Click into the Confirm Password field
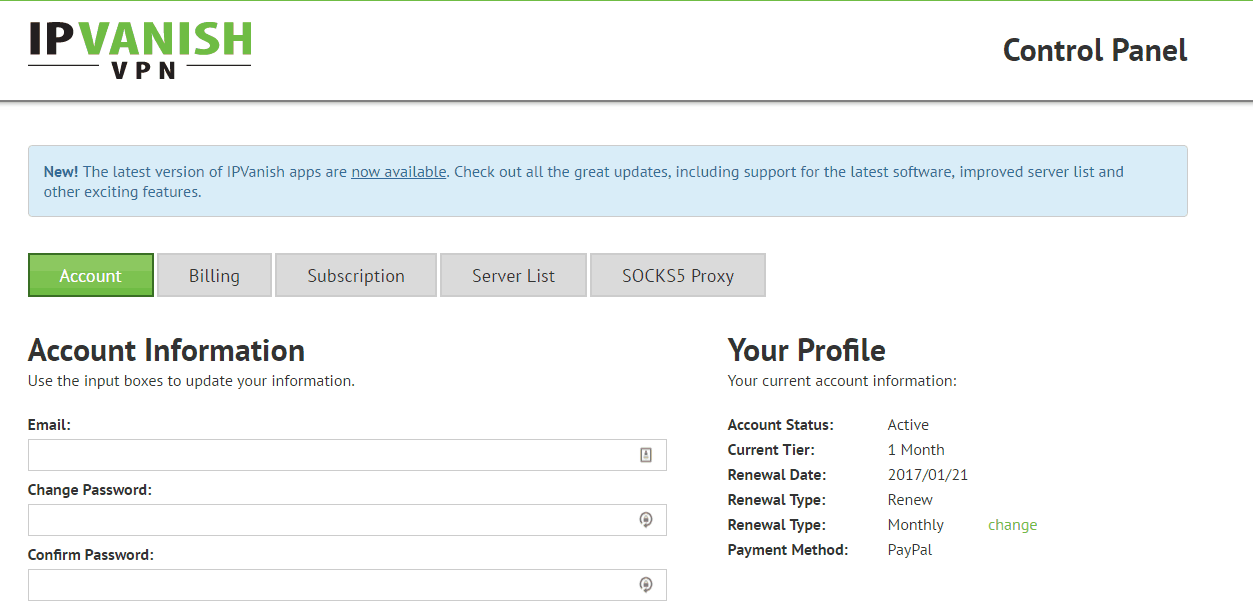This screenshot has width=1253, height=616. coord(347,585)
